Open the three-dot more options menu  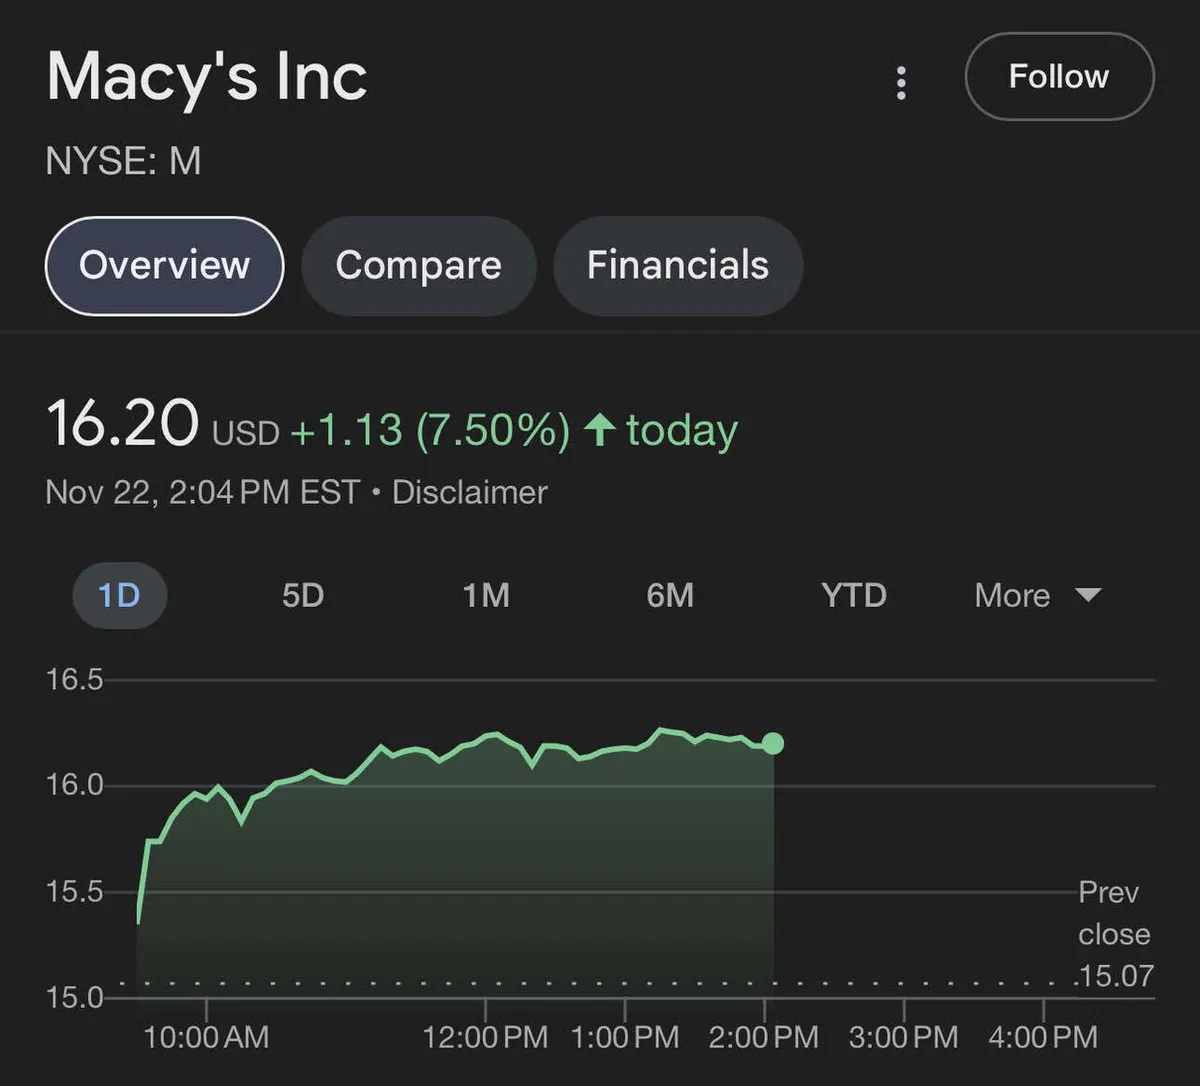tap(901, 83)
